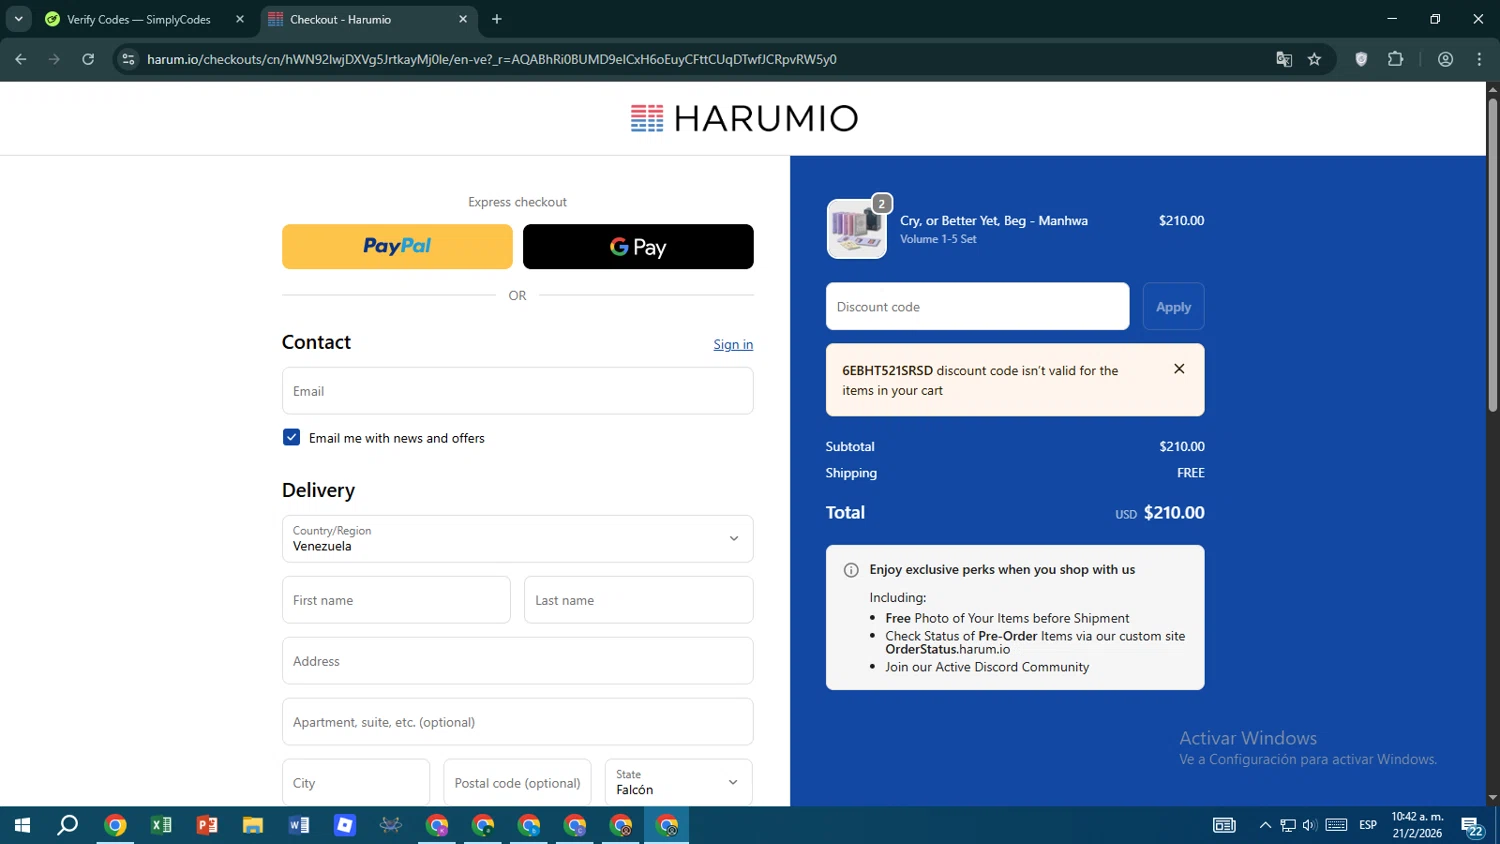Apply the discount code

click(x=1173, y=306)
